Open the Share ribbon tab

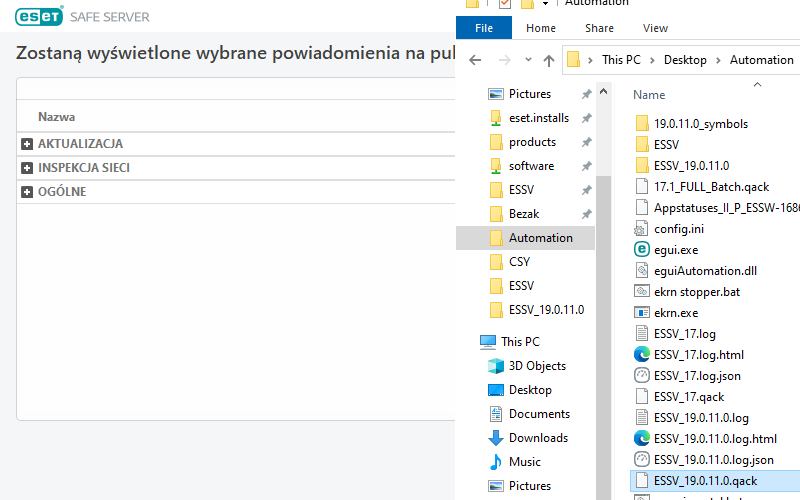point(600,28)
